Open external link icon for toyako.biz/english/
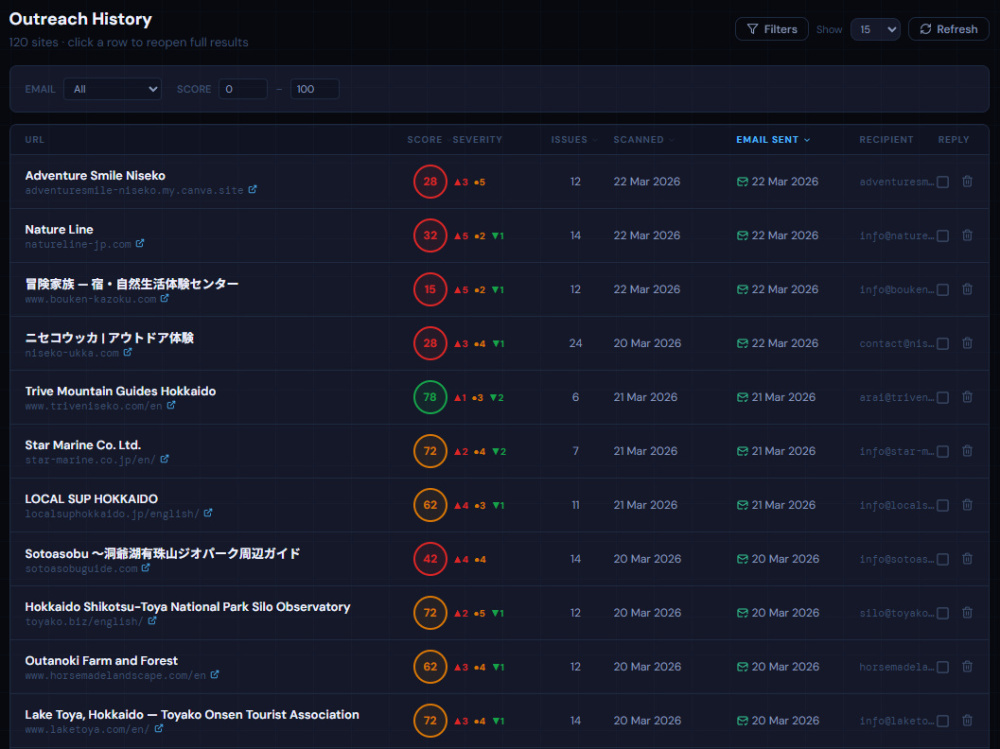The width and height of the screenshot is (1000, 749). click(x=152, y=621)
